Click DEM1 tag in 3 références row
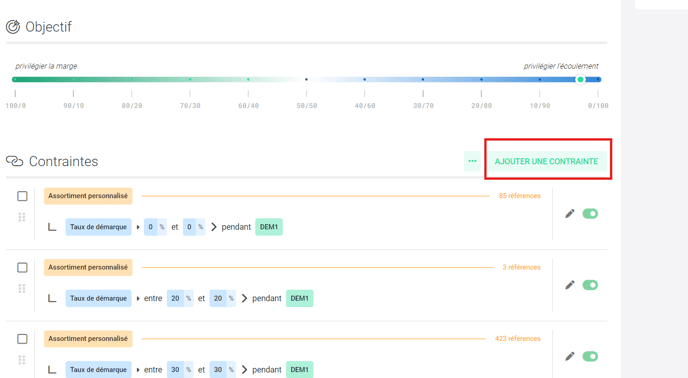Screen dimensions: 688x378 tap(300, 299)
